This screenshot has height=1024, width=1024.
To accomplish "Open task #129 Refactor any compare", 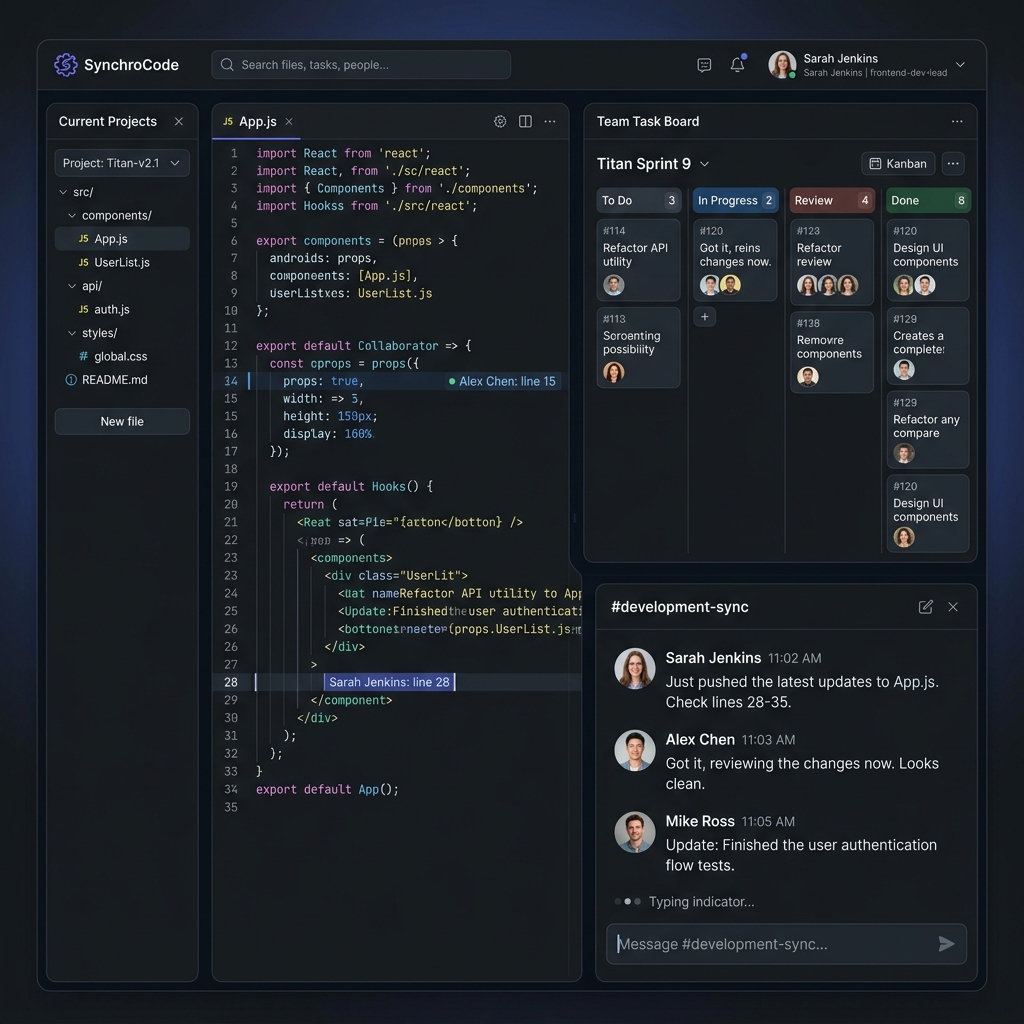I will click(x=928, y=429).
